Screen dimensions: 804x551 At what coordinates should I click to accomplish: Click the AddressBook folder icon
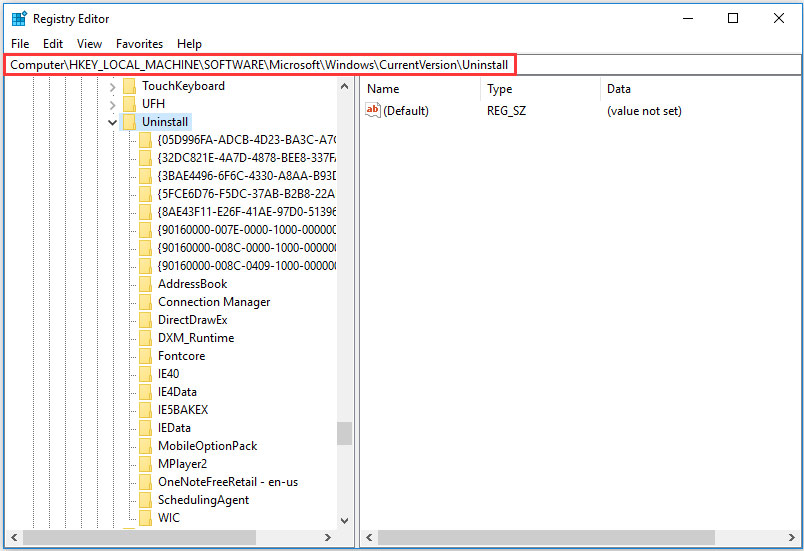(146, 284)
